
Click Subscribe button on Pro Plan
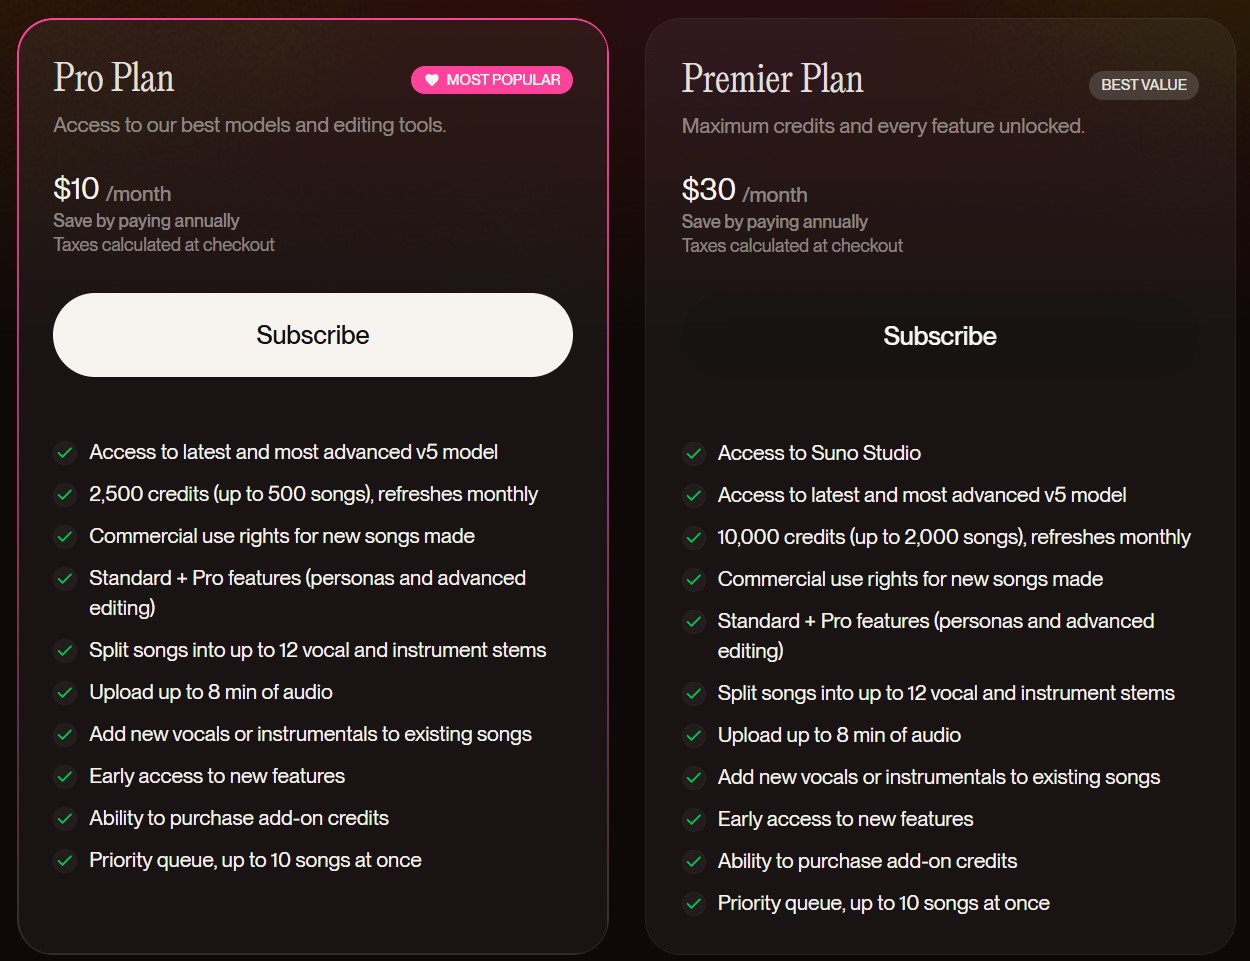point(312,335)
